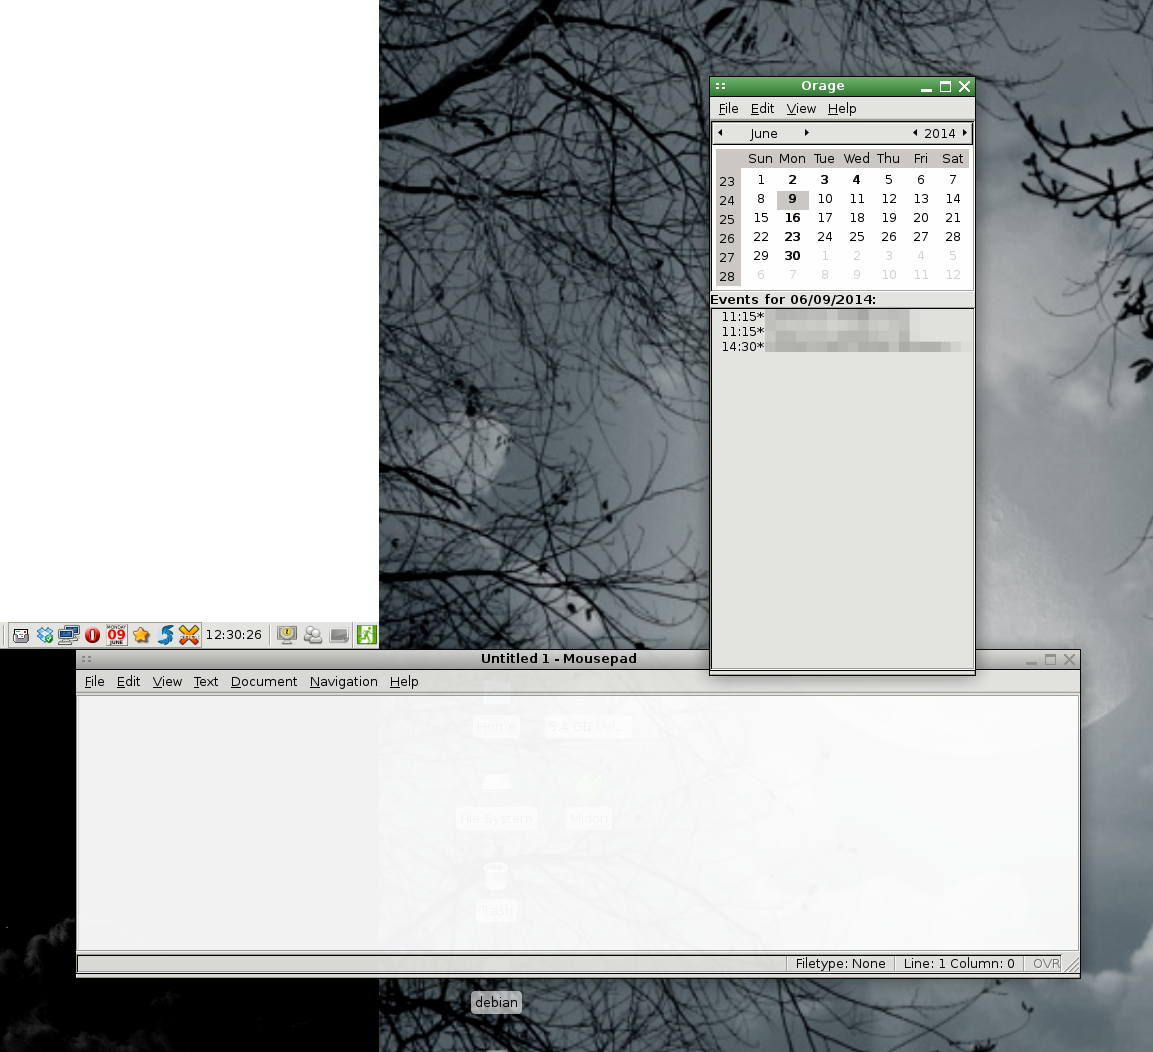
Task: Select June 16 in the calendar
Action: tap(792, 218)
